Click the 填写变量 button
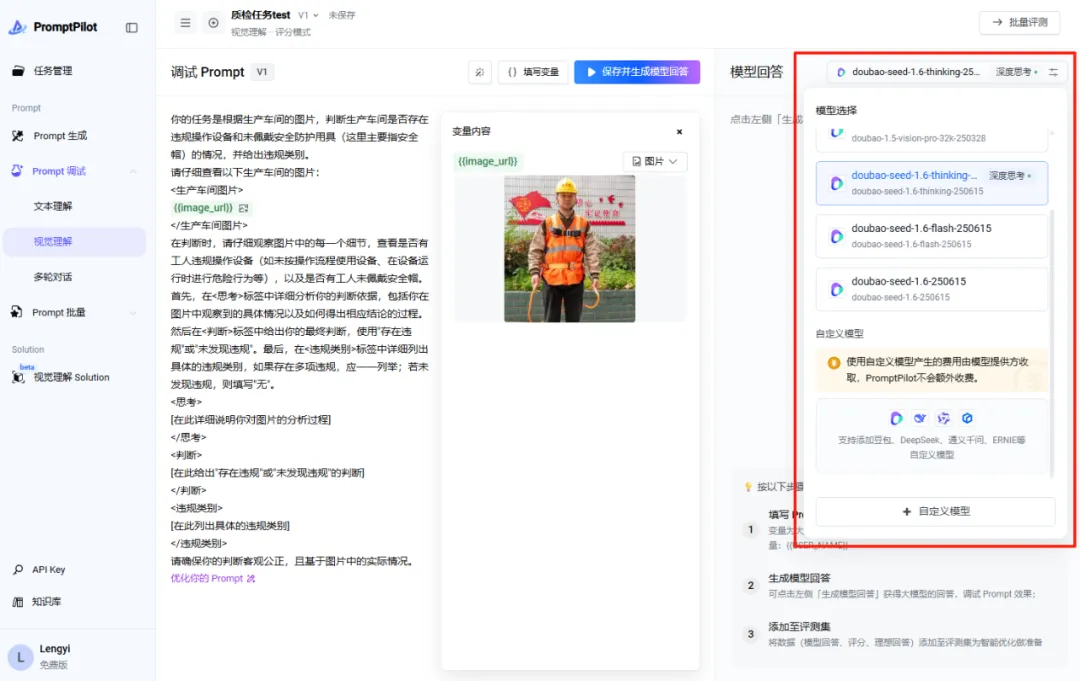This screenshot has height=681, width=1080. 533,72
